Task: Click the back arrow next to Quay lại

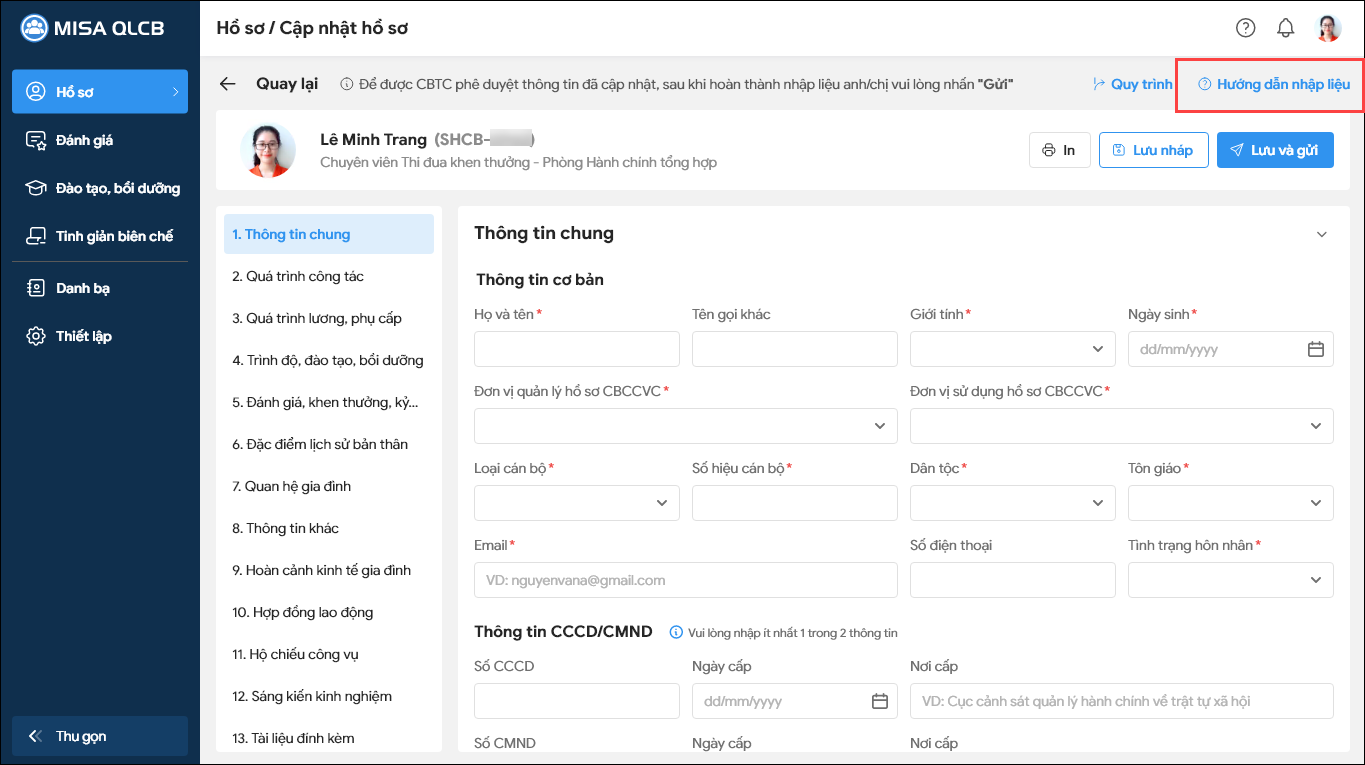Action: coord(228,84)
